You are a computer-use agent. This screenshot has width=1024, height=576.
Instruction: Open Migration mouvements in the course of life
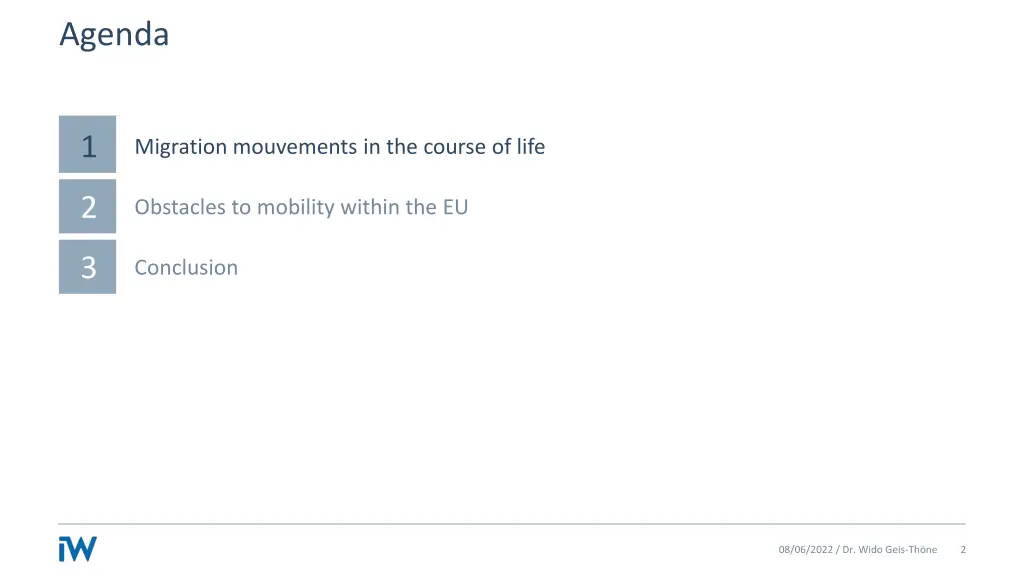(x=340, y=146)
